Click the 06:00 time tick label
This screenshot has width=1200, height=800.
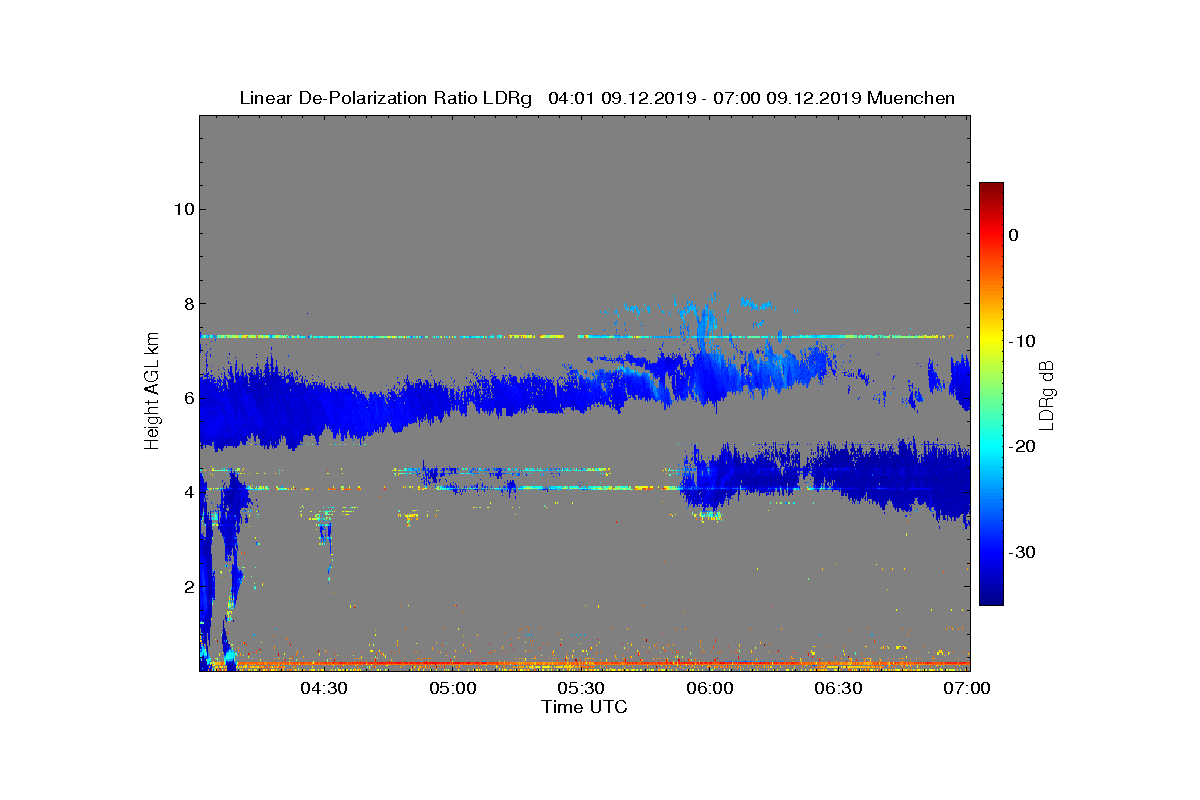pos(711,689)
